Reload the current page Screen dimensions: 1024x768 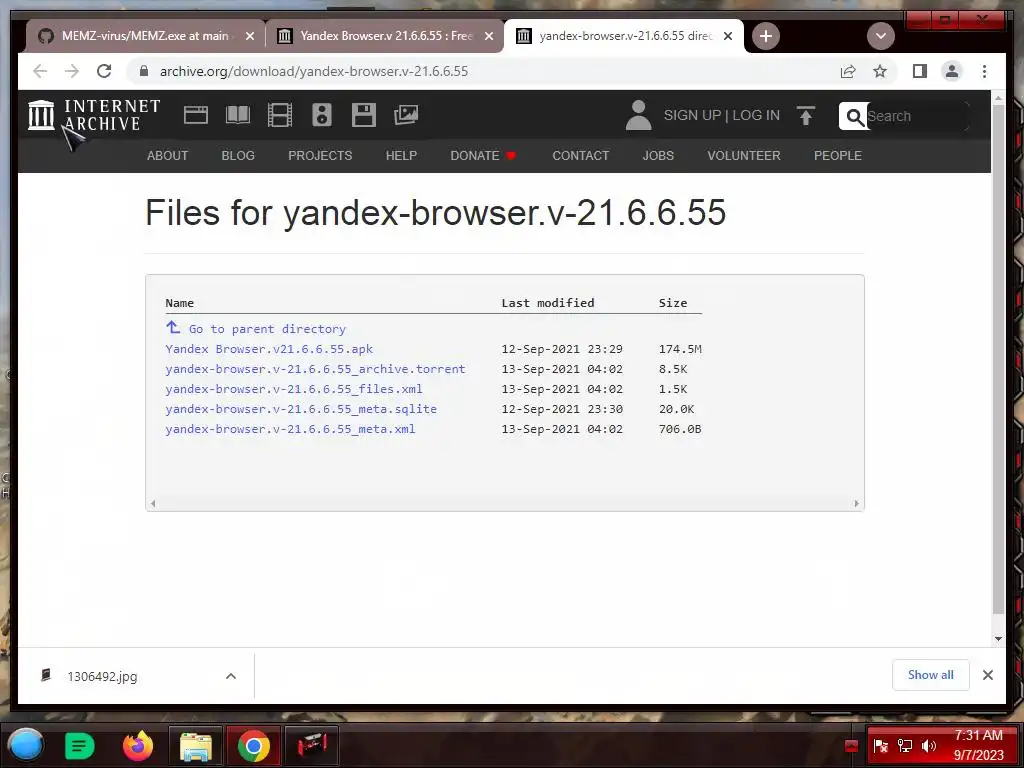pyautogui.click(x=104, y=71)
